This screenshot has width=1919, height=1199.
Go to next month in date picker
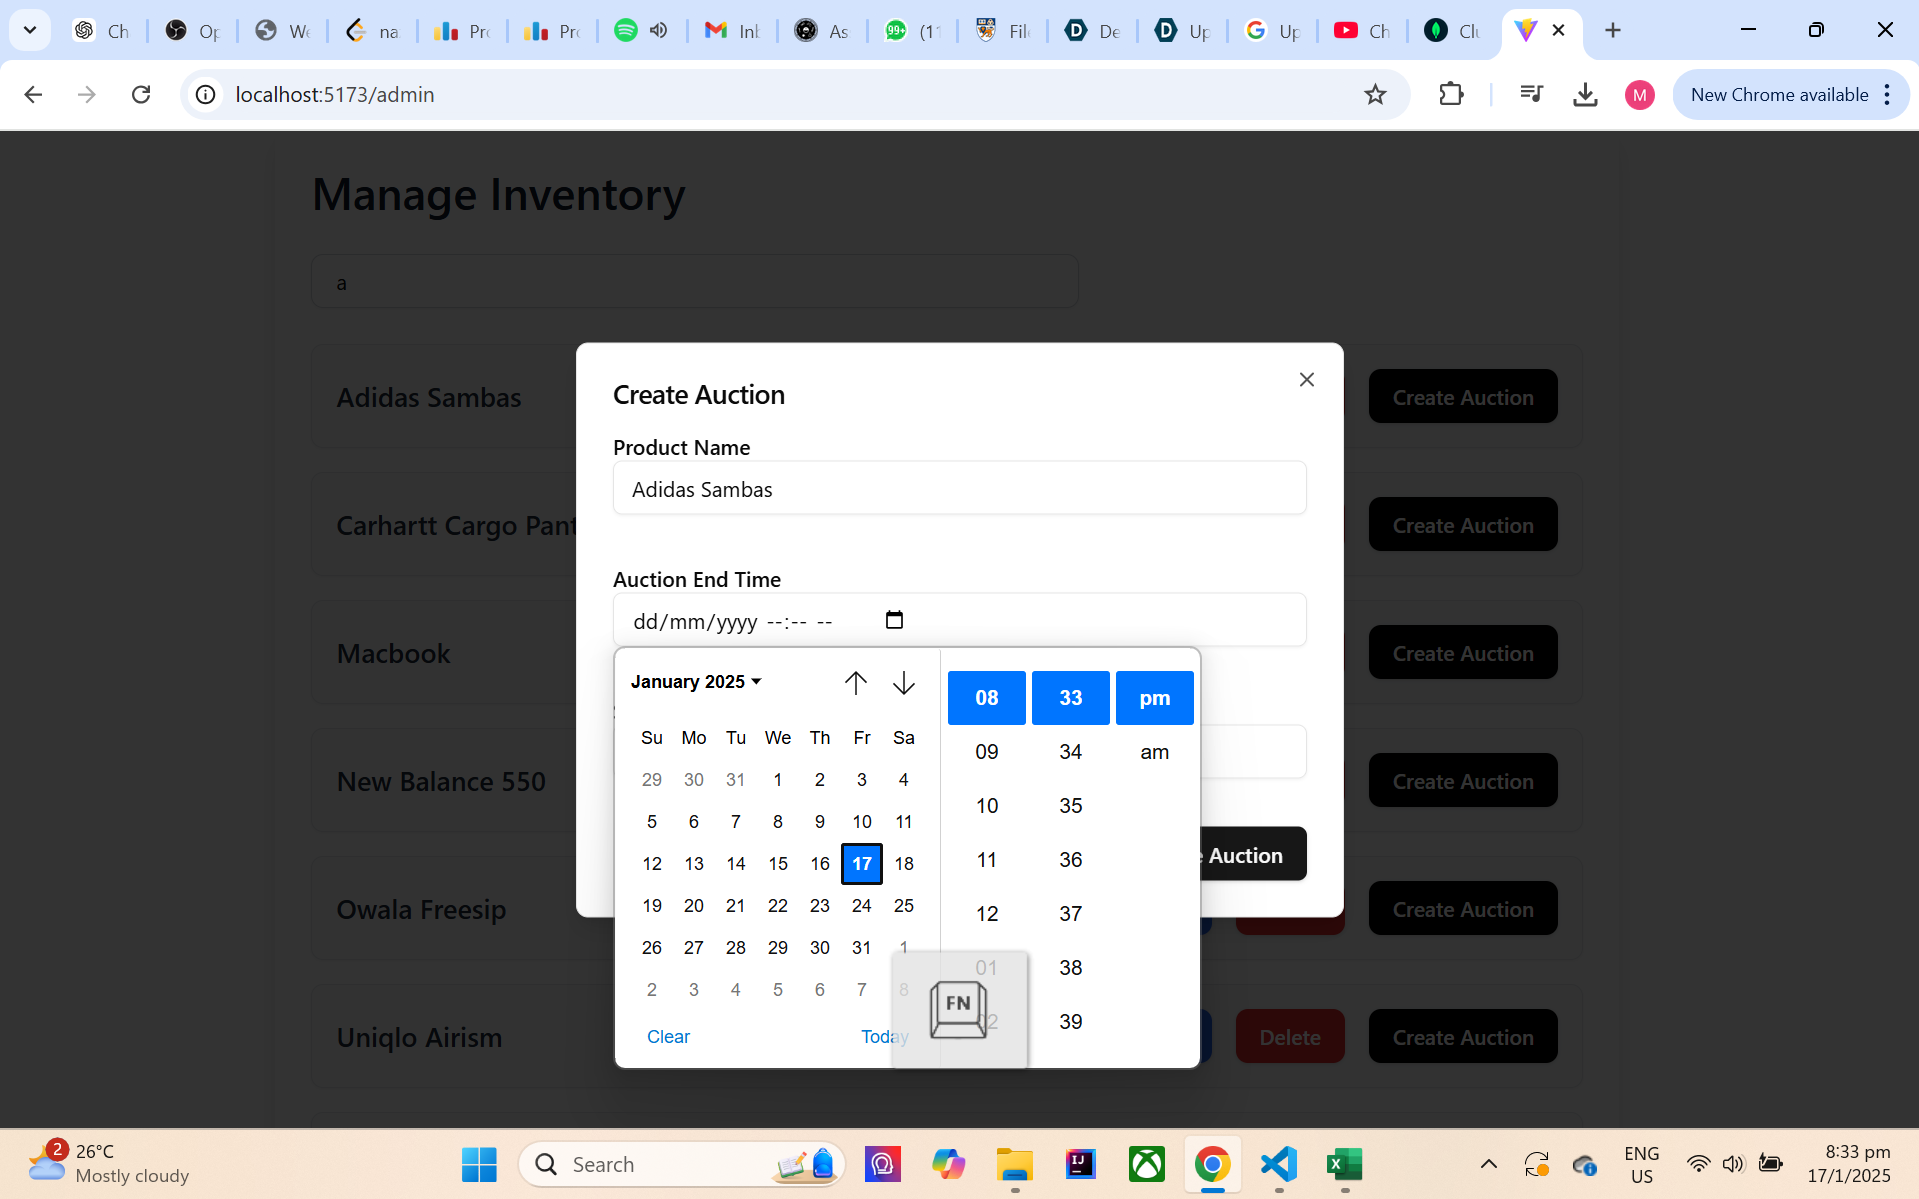click(x=904, y=683)
